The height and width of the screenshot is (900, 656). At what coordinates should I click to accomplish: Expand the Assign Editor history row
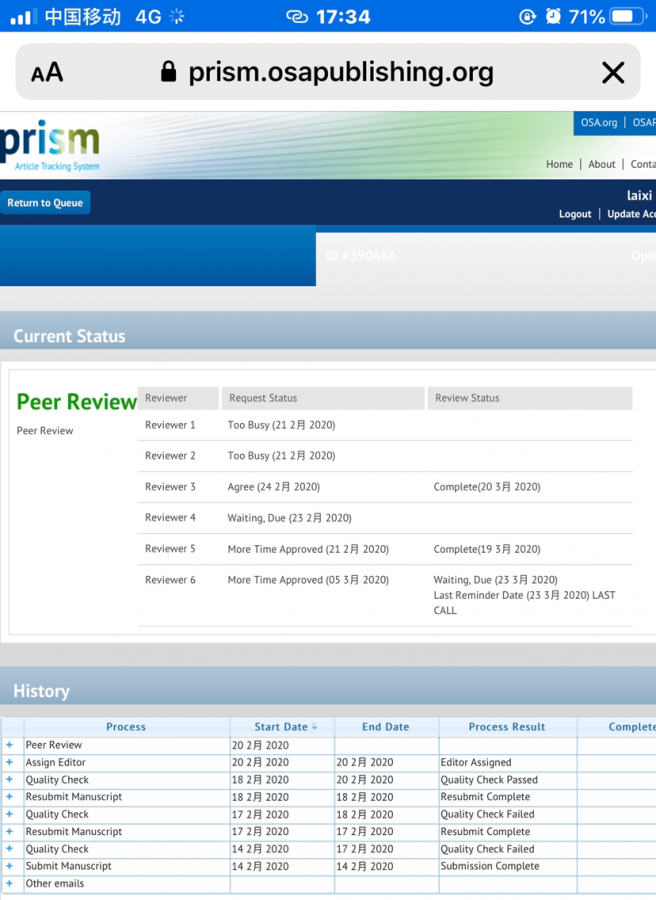10,762
